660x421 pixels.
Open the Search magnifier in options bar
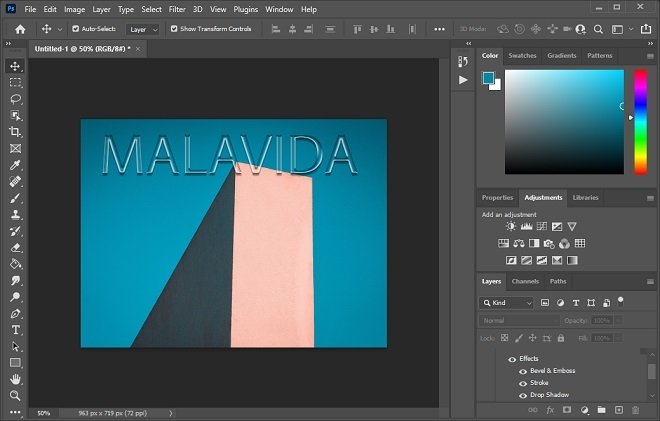[x=598, y=29]
